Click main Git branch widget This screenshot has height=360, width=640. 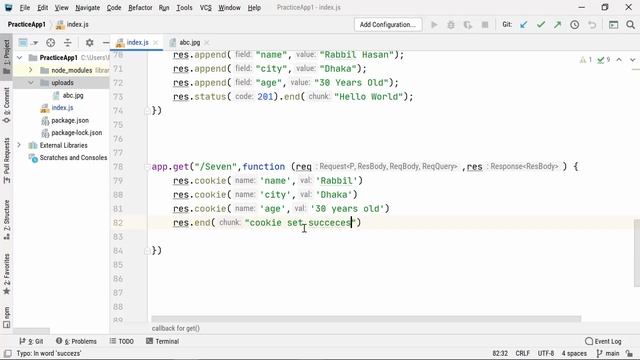608,353
